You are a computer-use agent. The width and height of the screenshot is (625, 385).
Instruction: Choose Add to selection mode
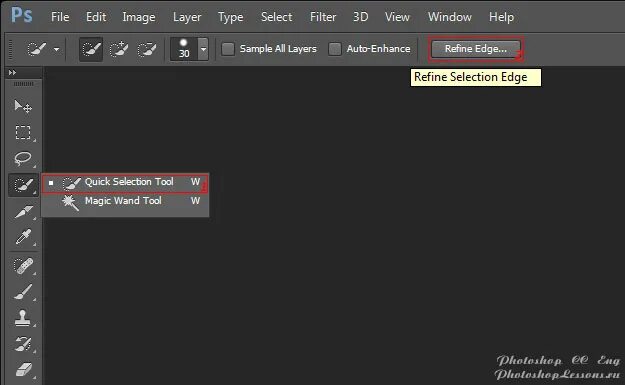119,49
